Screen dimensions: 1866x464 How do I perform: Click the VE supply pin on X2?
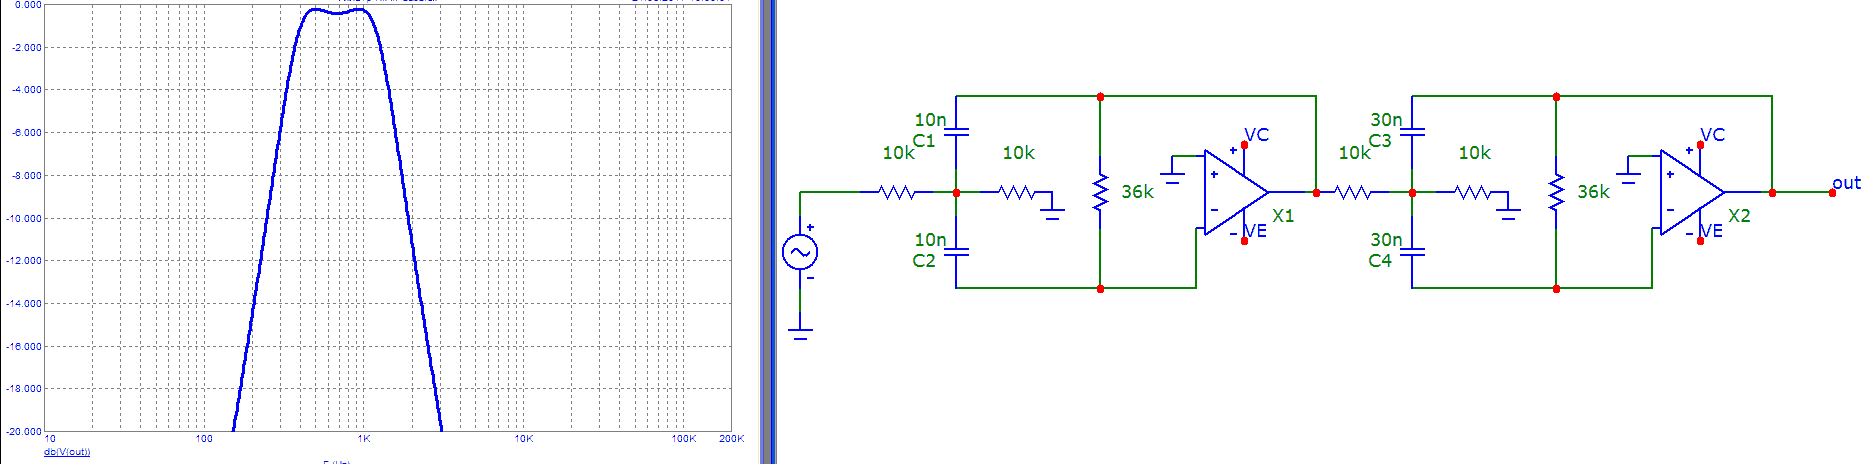tap(1700, 240)
